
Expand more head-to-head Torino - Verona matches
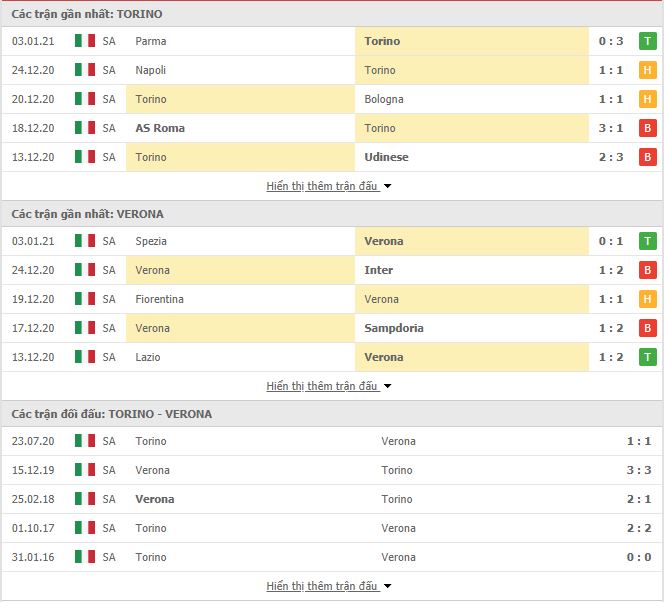point(329,586)
